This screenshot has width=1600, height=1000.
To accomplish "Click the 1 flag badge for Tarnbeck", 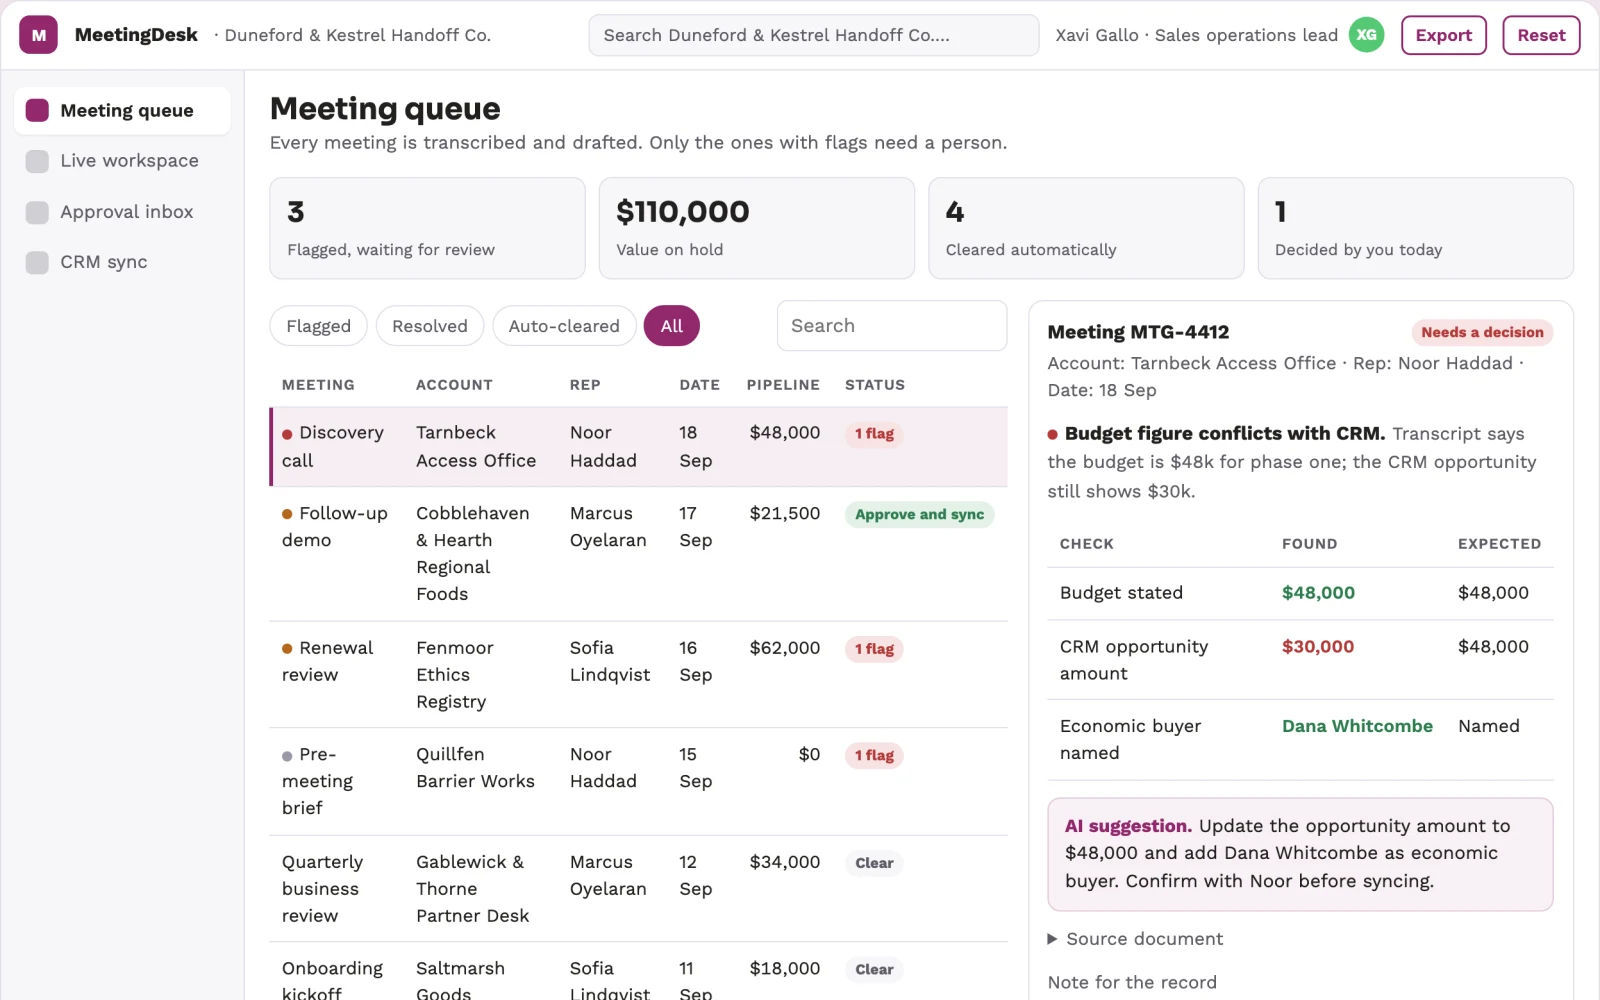I will pos(874,434).
